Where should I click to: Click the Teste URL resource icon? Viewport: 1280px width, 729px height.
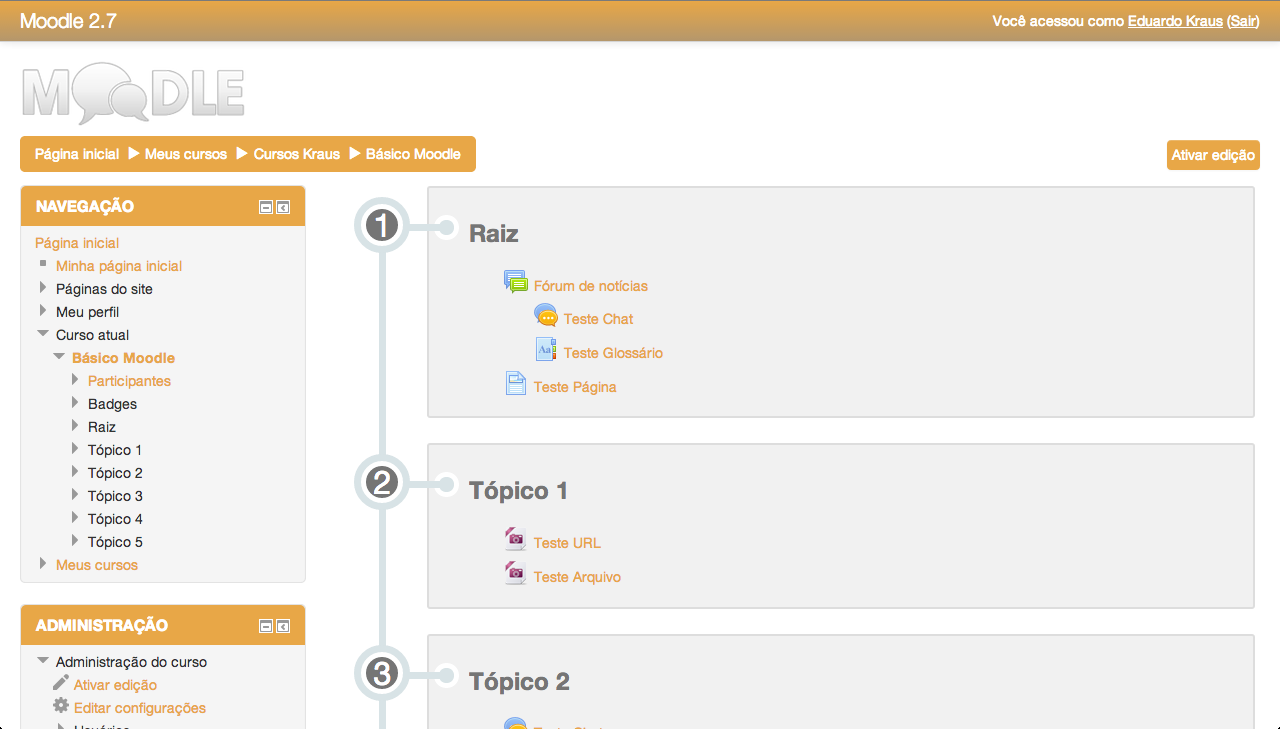pos(515,540)
